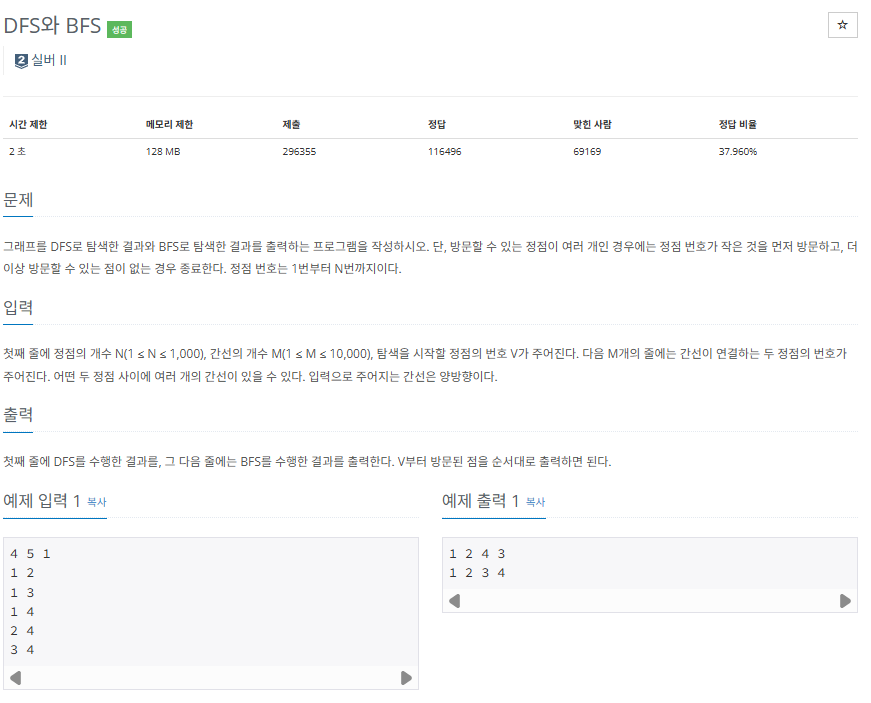Click sample input line 3 4

(x=22, y=650)
